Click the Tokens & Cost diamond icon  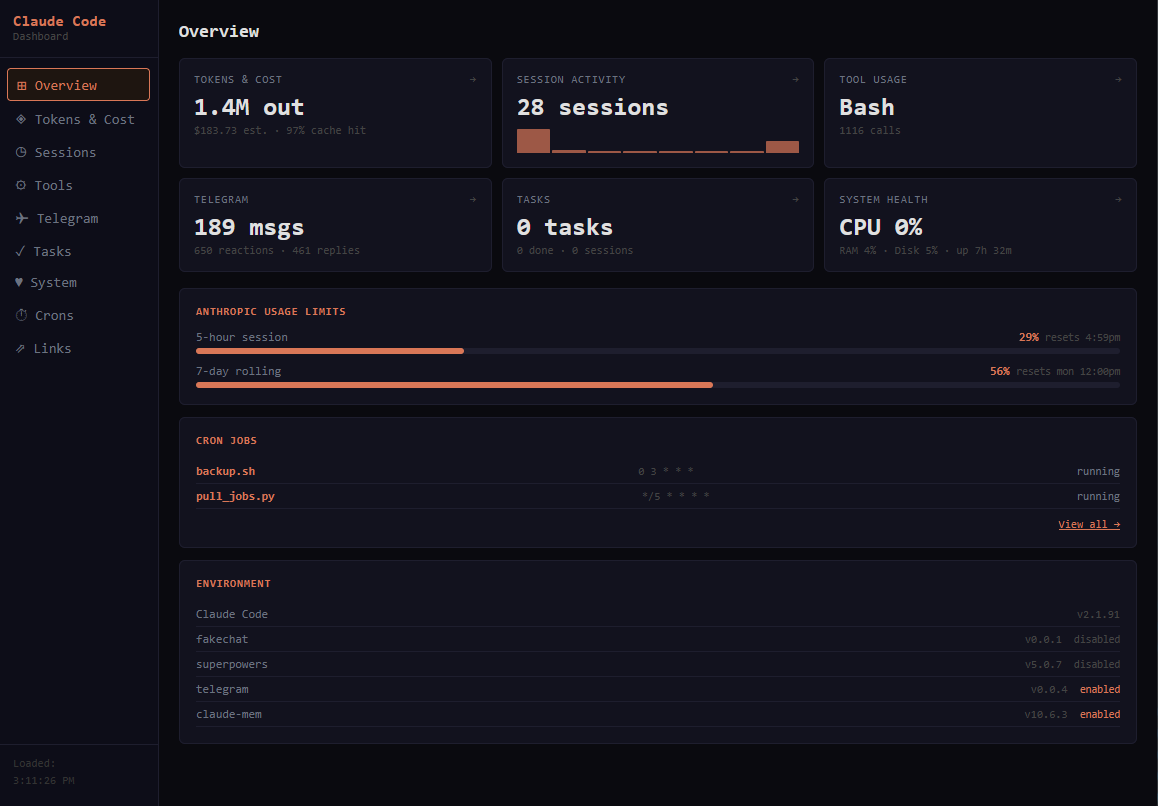click(21, 119)
